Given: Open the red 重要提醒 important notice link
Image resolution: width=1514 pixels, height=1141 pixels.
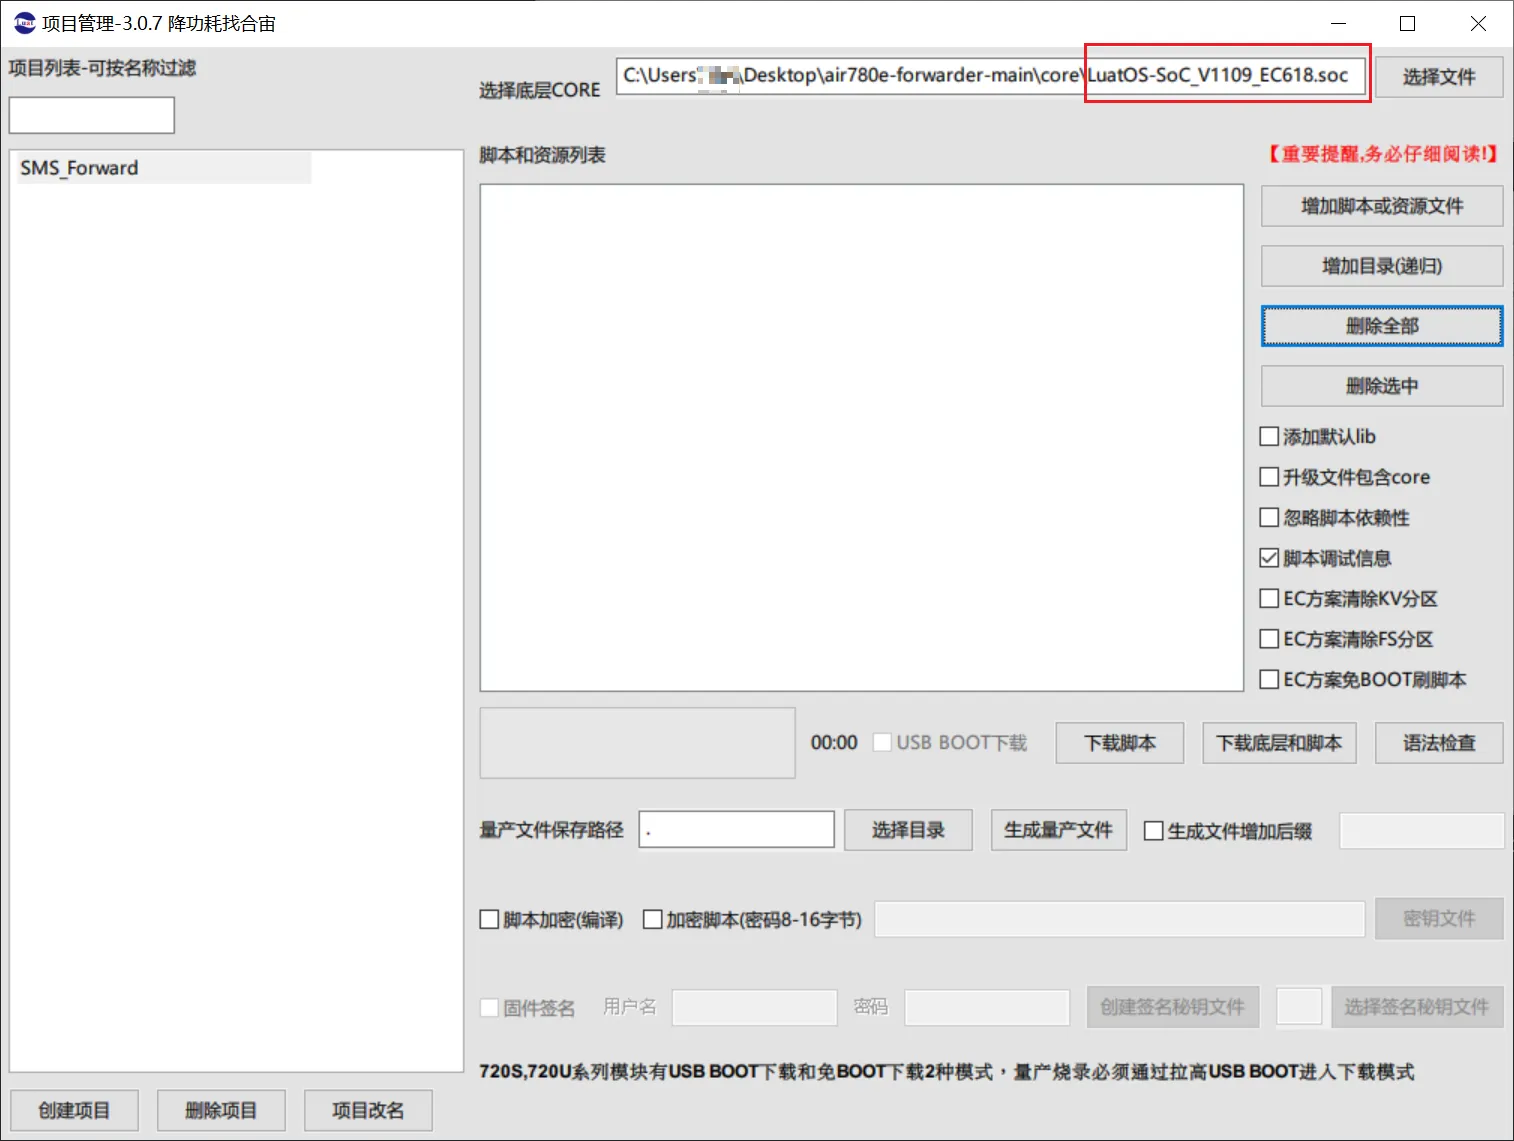Looking at the screenshot, I should tap(1382, 154).
